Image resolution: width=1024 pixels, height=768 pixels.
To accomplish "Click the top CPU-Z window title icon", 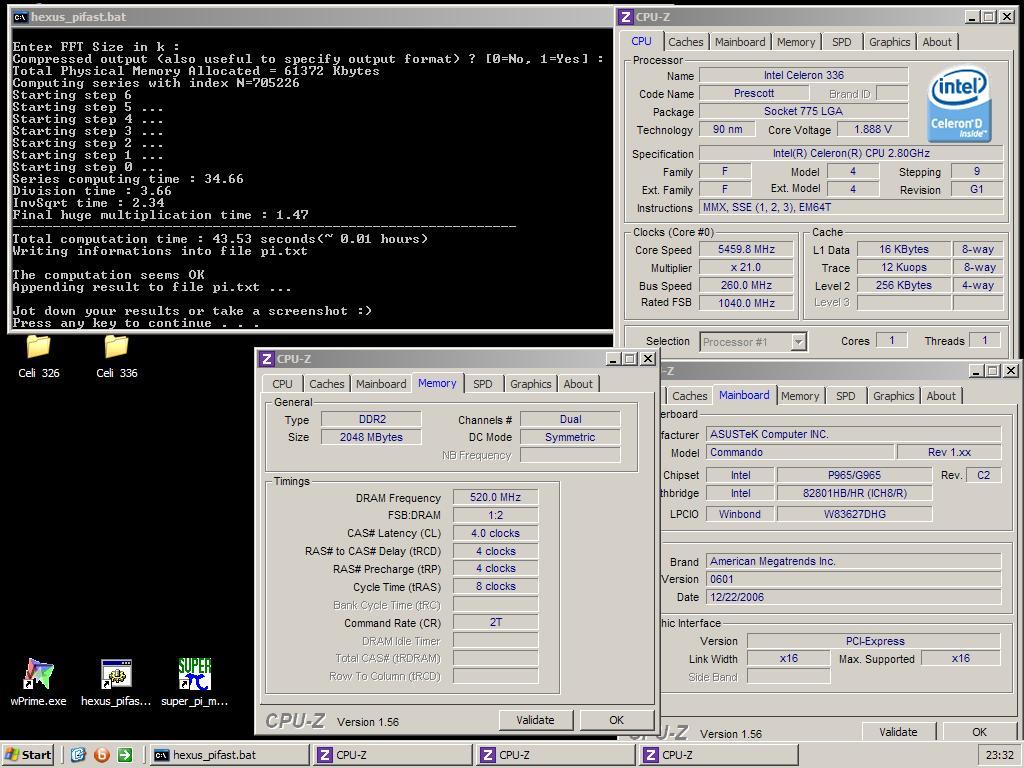I will tap(626, 17).
